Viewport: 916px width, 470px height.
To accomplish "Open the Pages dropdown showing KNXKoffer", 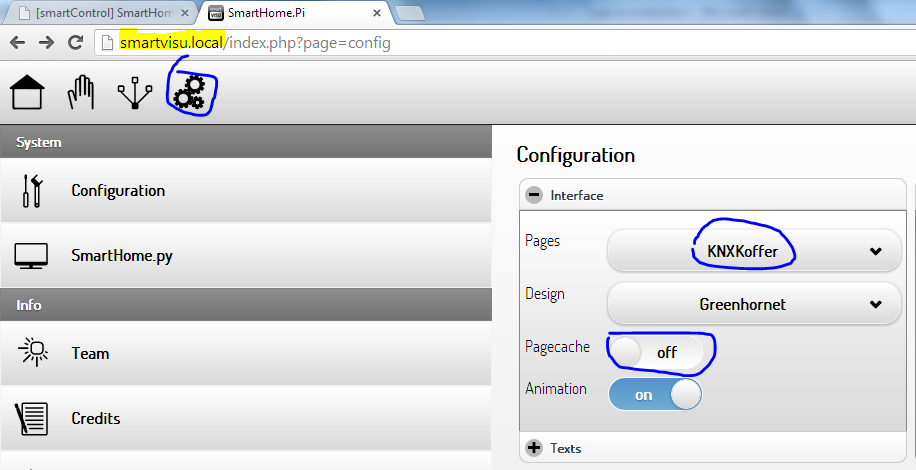I will pos(754,250).
